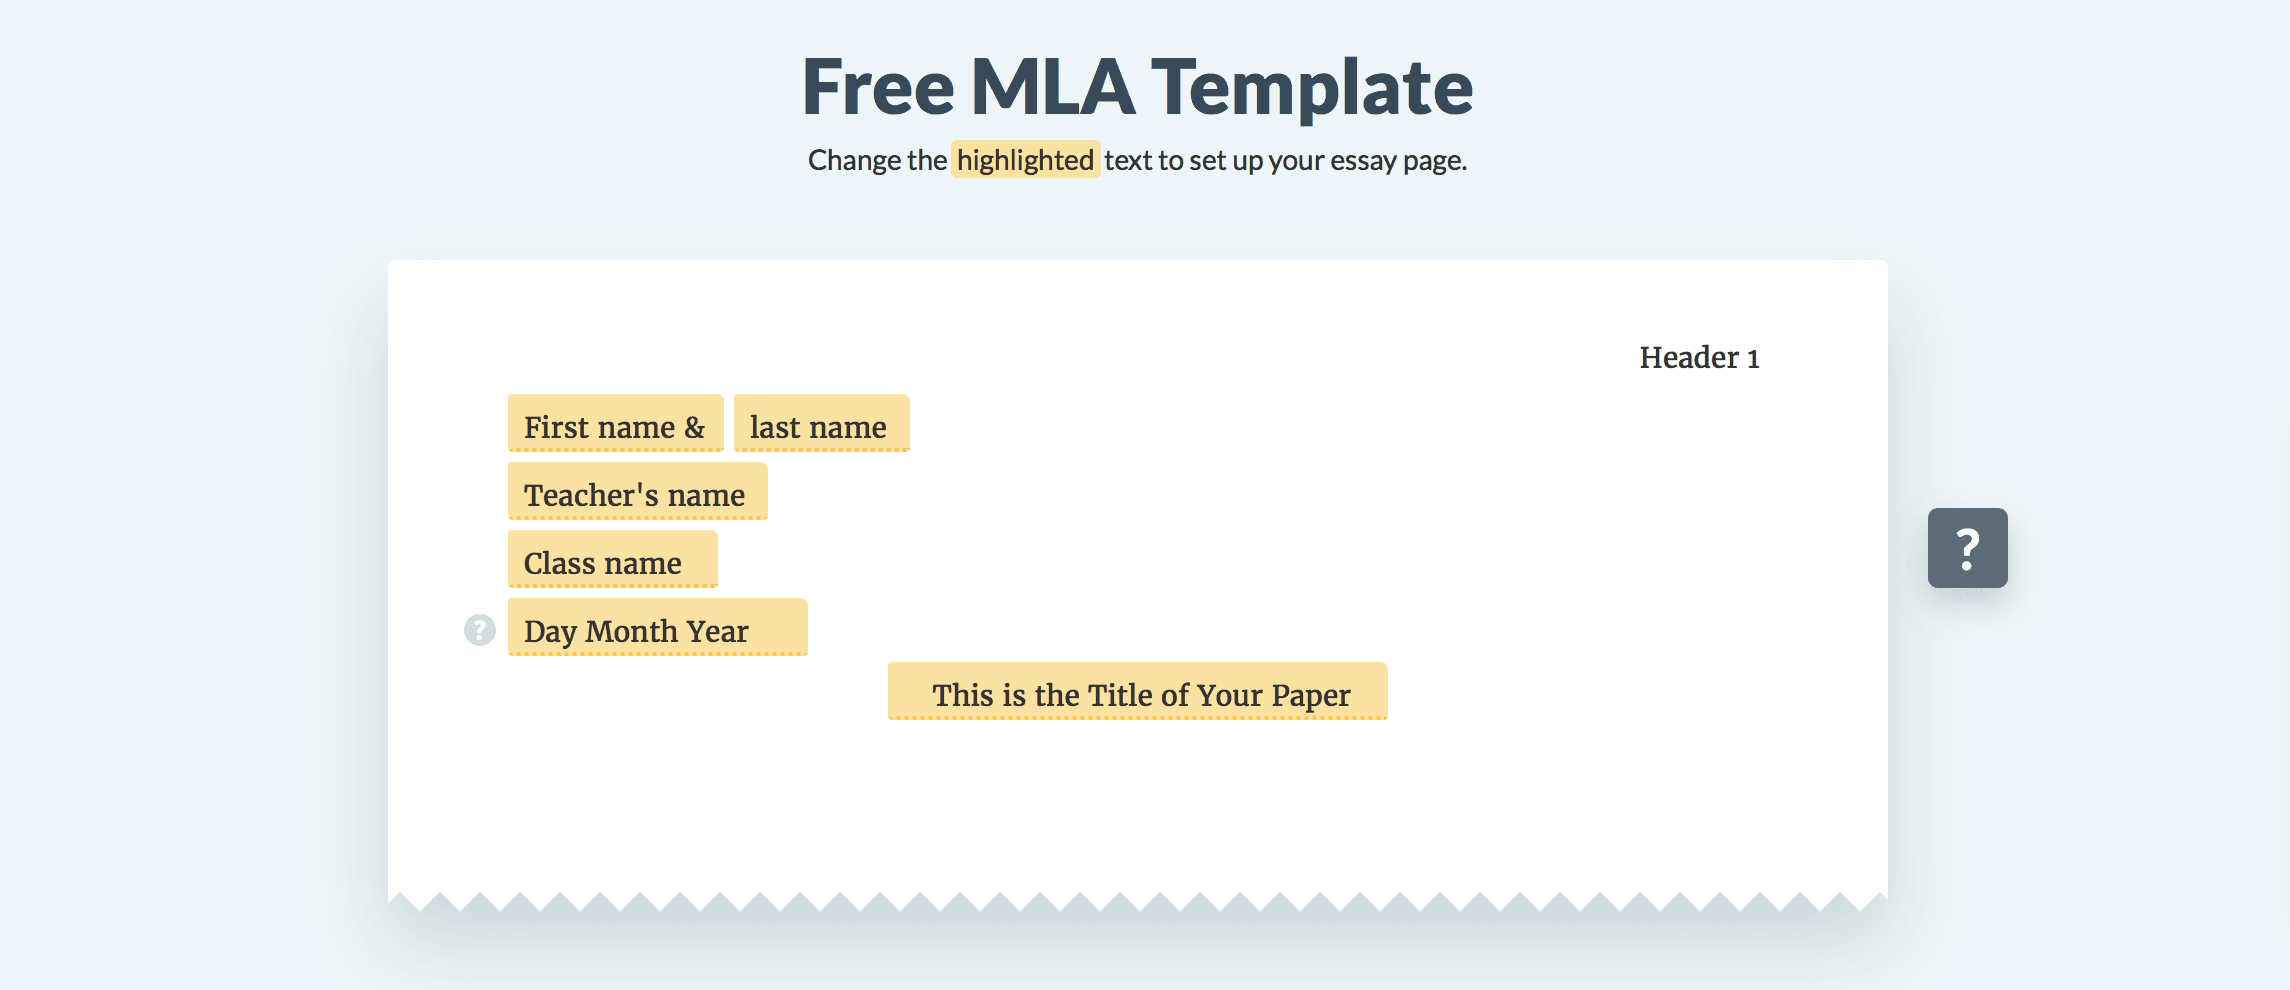Click the "Teacher's name" field
This screenshot has width=2290, height=990.
pyautogui.click(x=636, y=494)
